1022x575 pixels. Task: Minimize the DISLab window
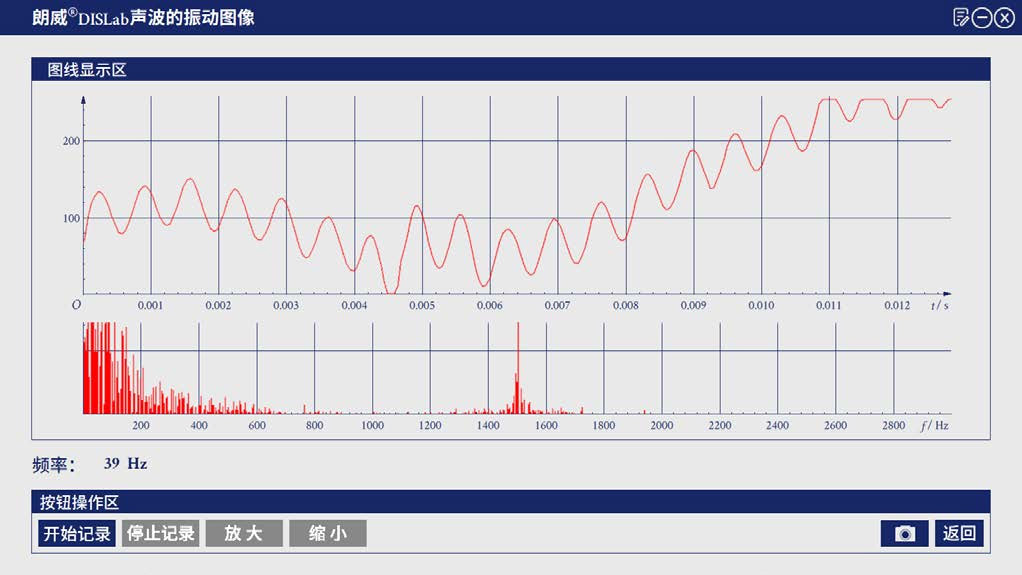pos(982,17)
